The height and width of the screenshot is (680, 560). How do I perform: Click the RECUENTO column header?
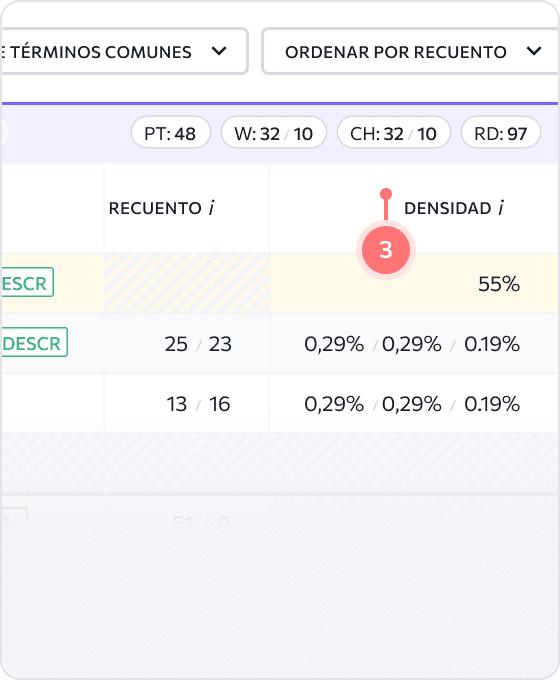[161, 208]
